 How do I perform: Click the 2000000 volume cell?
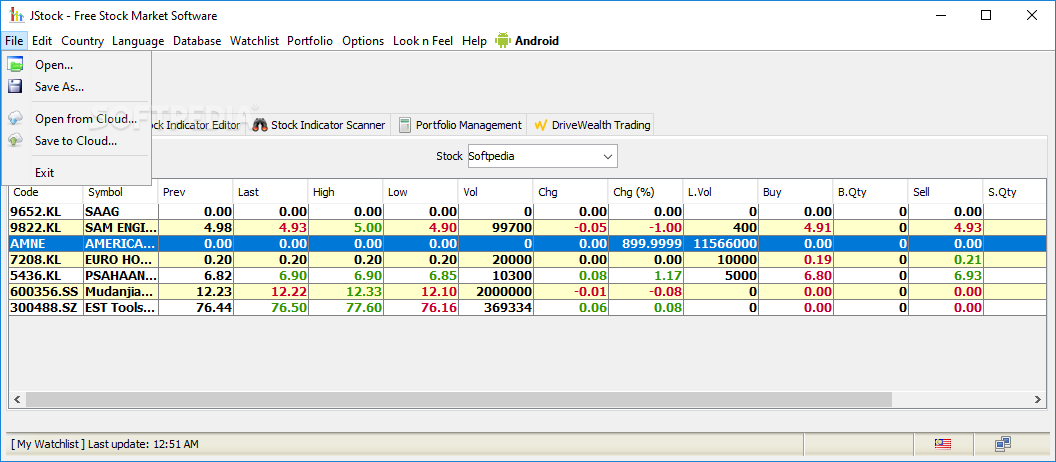tap(495, 292)
